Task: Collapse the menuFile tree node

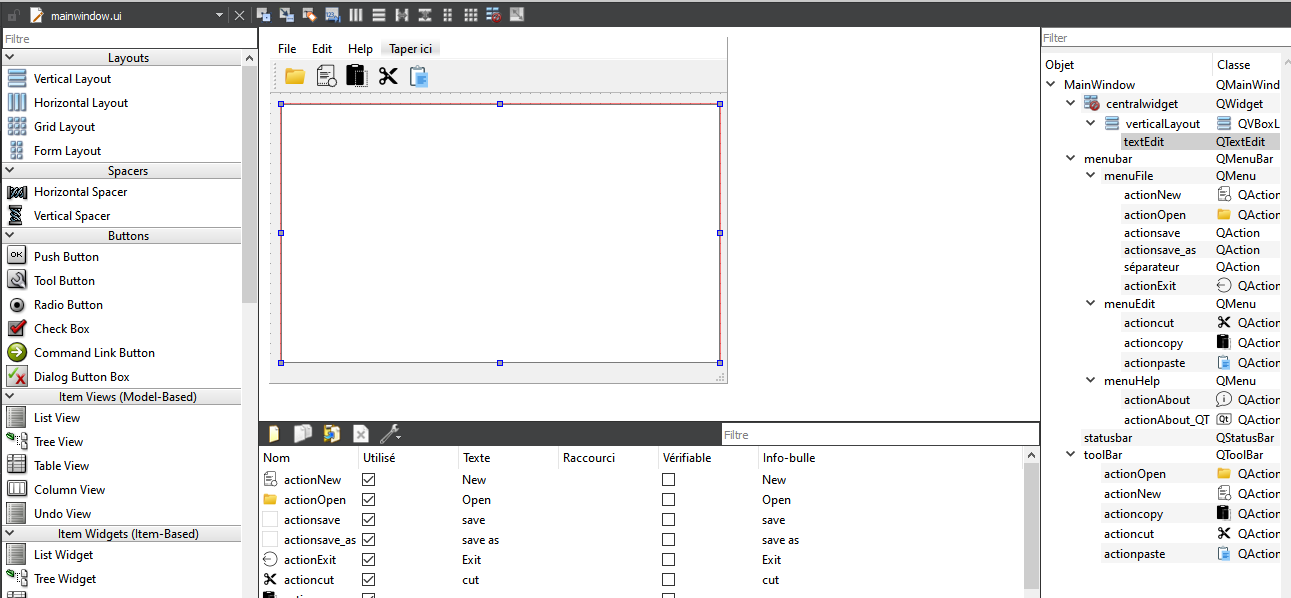Action: pyautogui.click(x=1091, y=175)
